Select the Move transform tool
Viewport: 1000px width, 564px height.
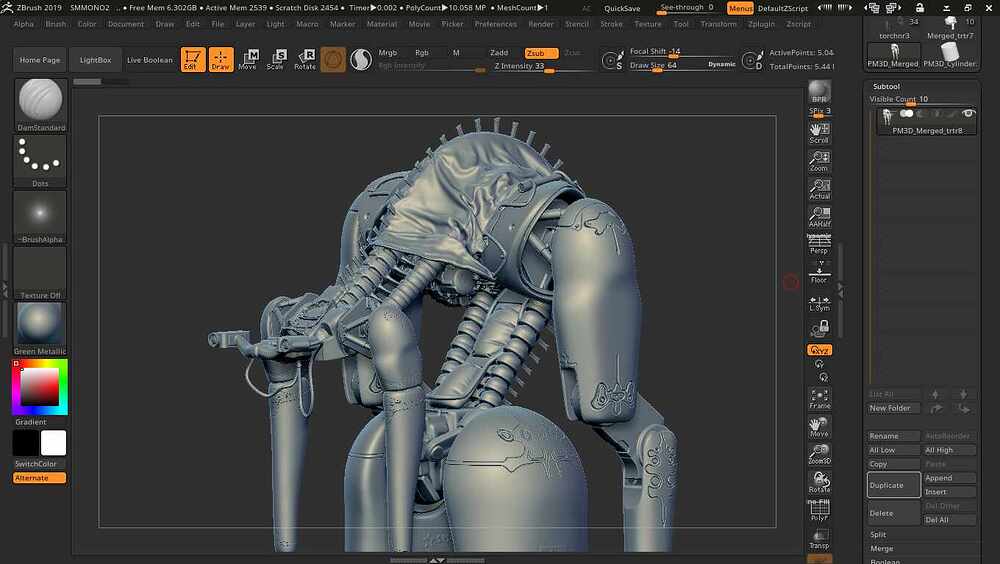coord(247,59)
